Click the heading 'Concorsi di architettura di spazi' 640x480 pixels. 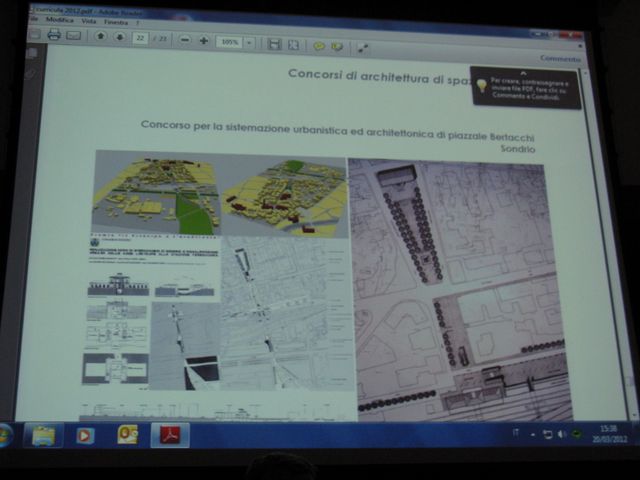tap(380, 76)
